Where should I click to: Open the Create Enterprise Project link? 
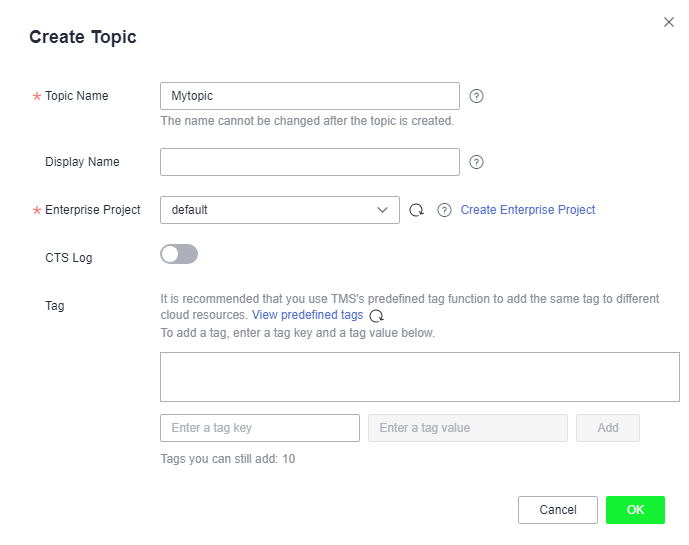tap(528, 210)
